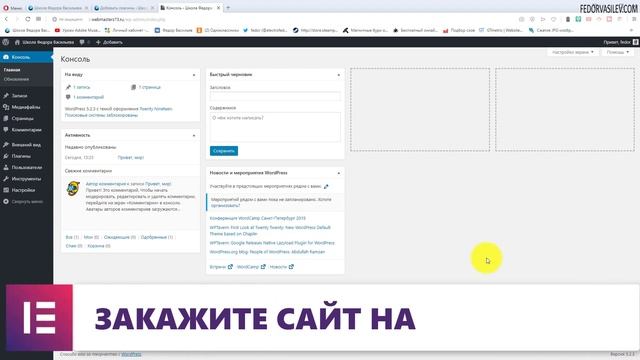Screen dimensions: 640x360
Task: Click the Внешний вид brush icon
Action: point(6,144)
